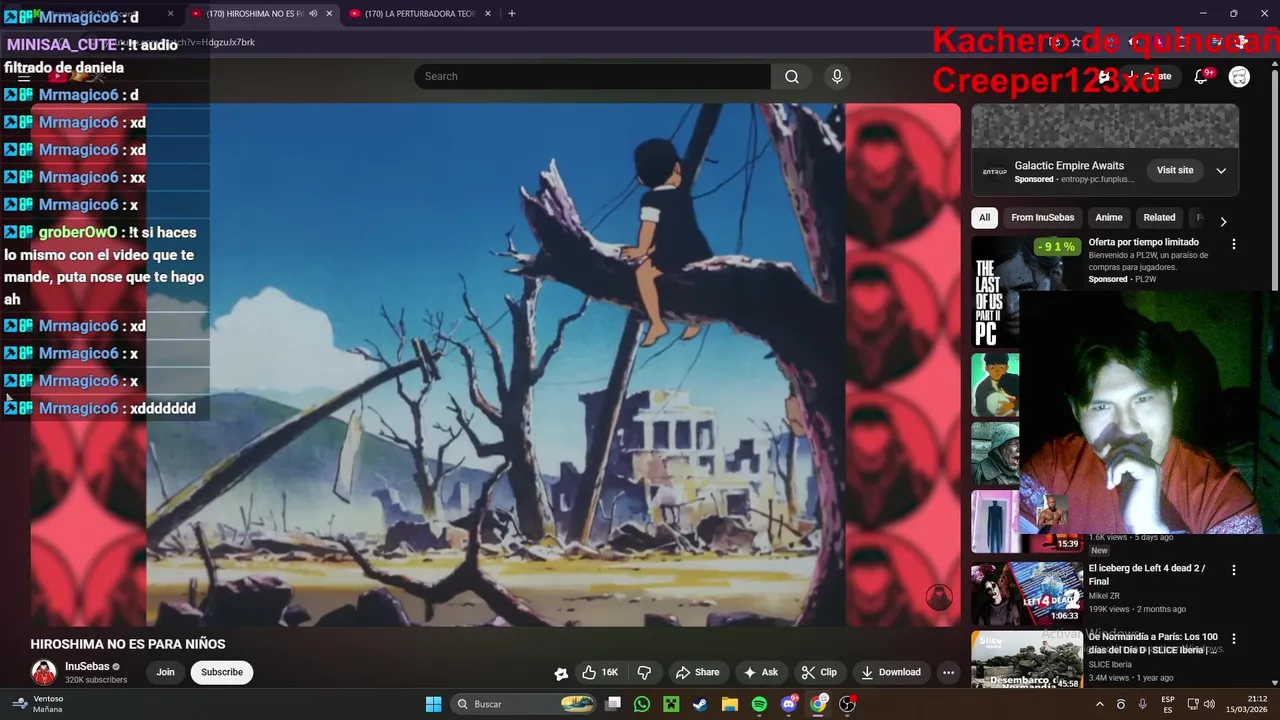1280x720 pixels.
Task: Dislike the video with thumbs down
Action: [x=644, y=672]
